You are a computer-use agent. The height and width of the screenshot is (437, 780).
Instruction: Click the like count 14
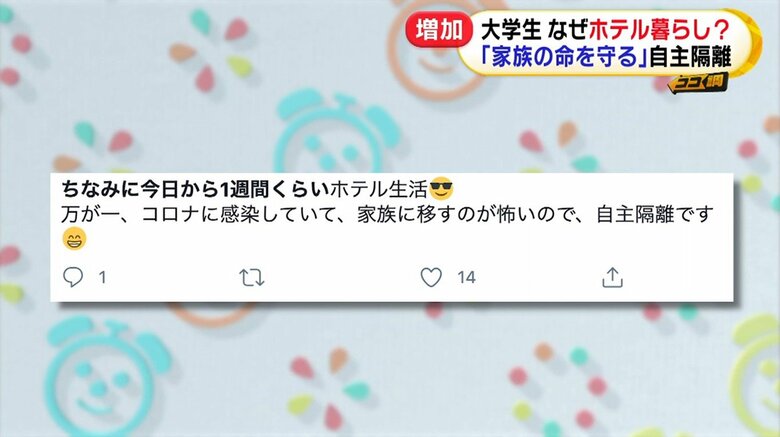[x=466, y=277]
